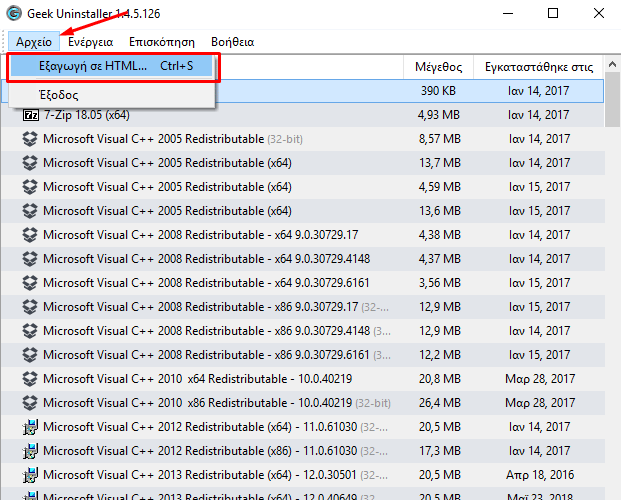This screenshot has width=621, height=500.
Task: Maximize the Geek Uninstaller window
Action: pyautogui.click(x=553, y=13)
